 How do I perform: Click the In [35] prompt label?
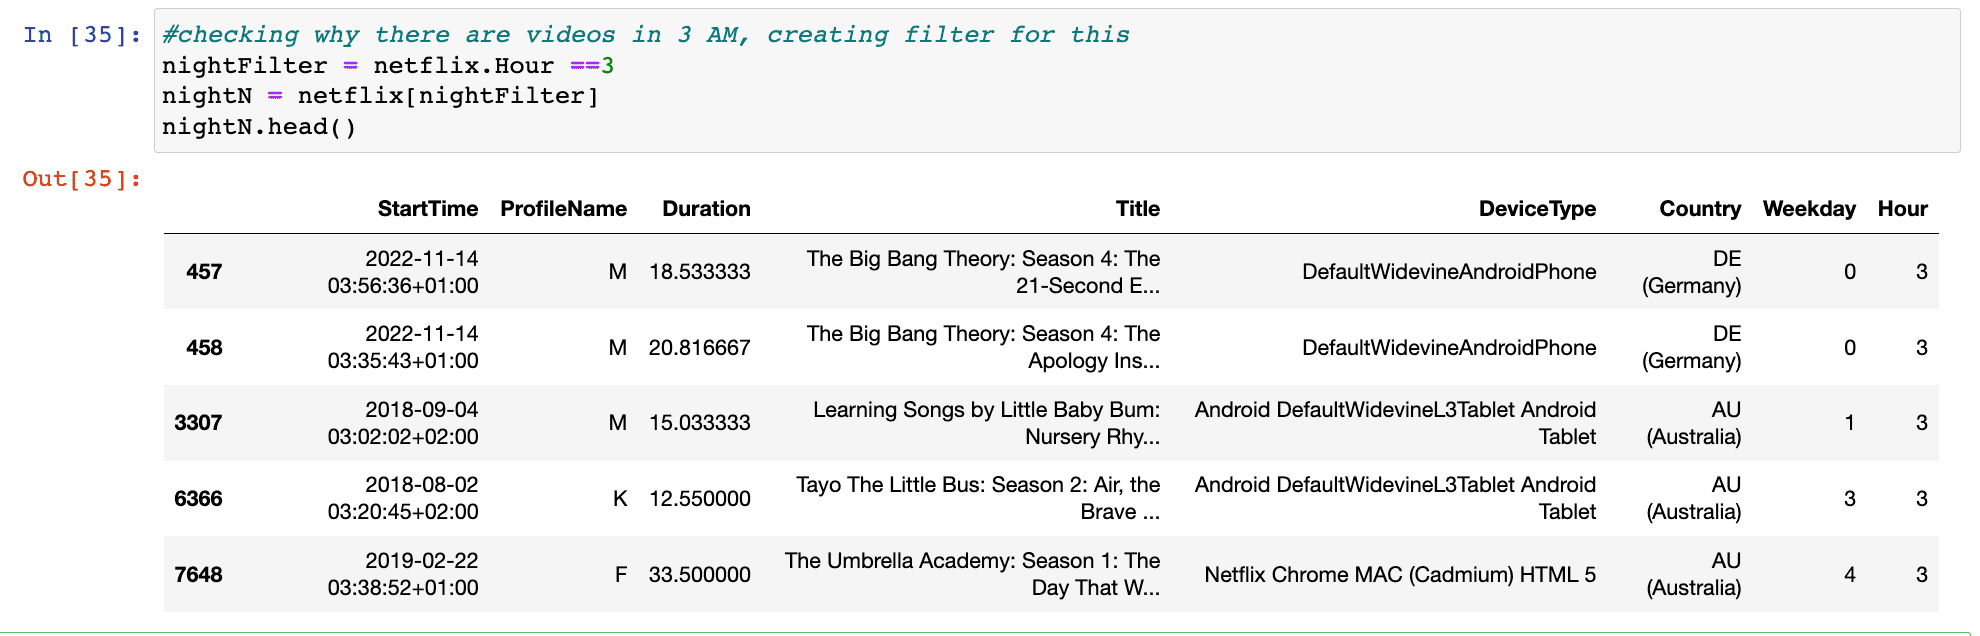click(82, 35)
